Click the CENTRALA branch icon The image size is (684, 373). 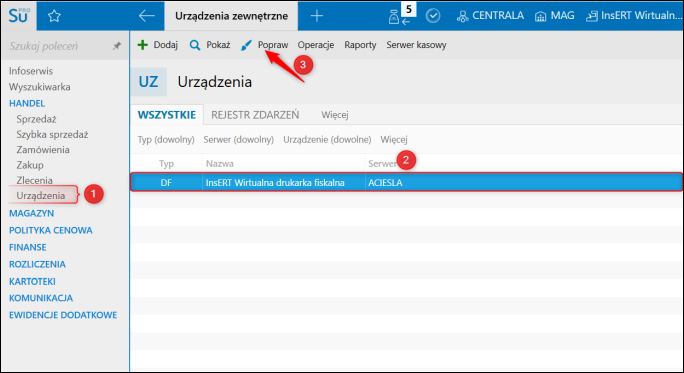click(462, 17)
